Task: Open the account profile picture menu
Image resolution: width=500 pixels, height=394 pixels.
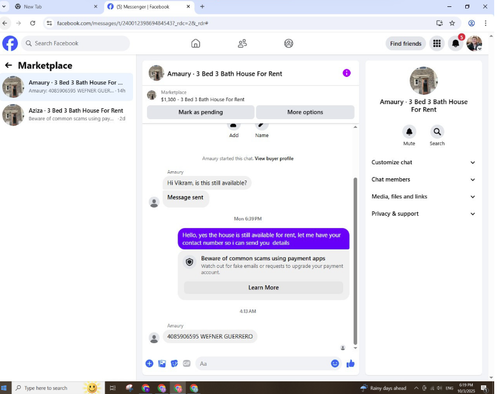Action: pos(474,43)
